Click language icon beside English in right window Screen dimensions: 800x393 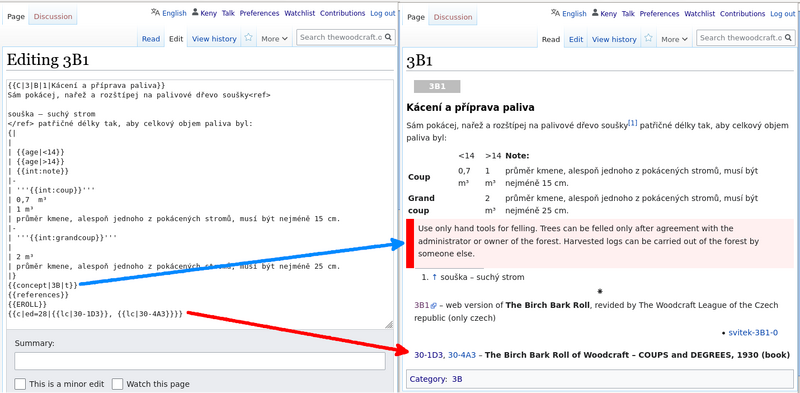(x=556, y=13)
